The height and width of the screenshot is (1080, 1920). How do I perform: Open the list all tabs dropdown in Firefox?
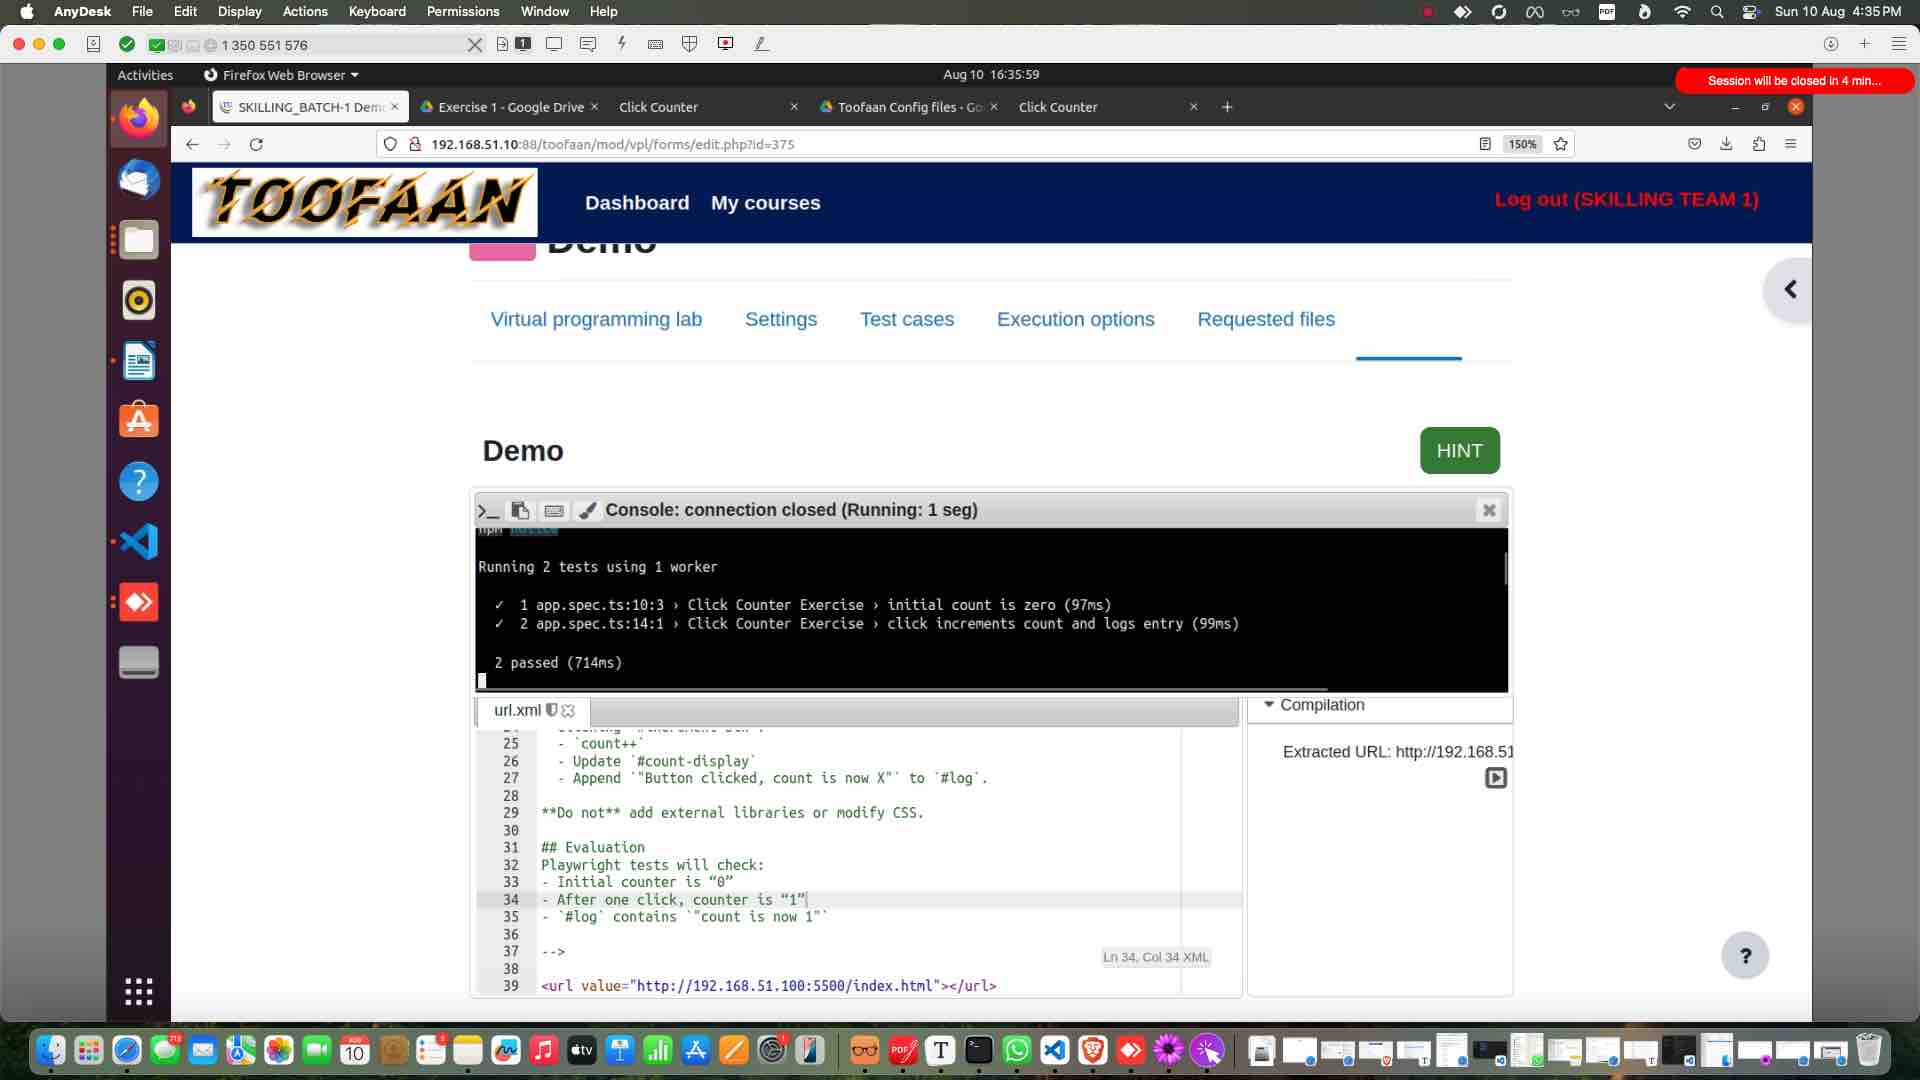point(1669,107)
